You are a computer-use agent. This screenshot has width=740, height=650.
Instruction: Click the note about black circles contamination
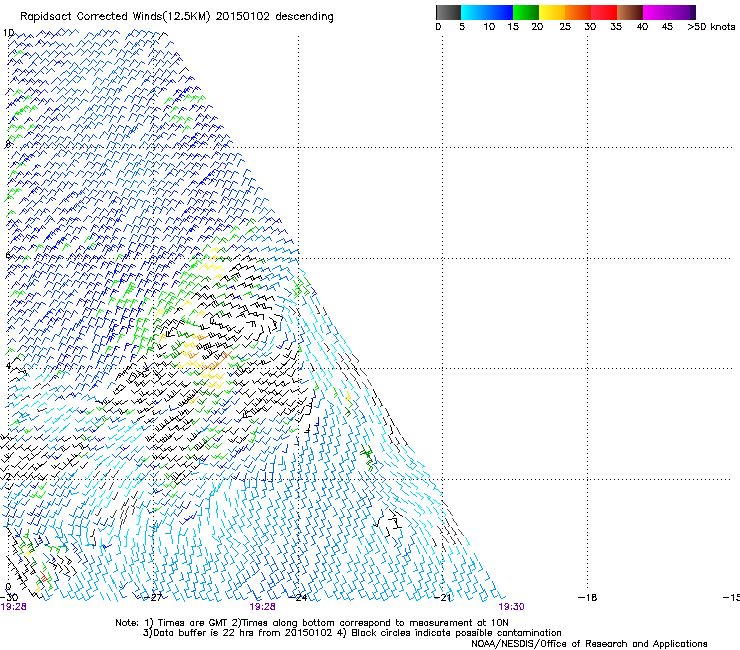(450, 633)
